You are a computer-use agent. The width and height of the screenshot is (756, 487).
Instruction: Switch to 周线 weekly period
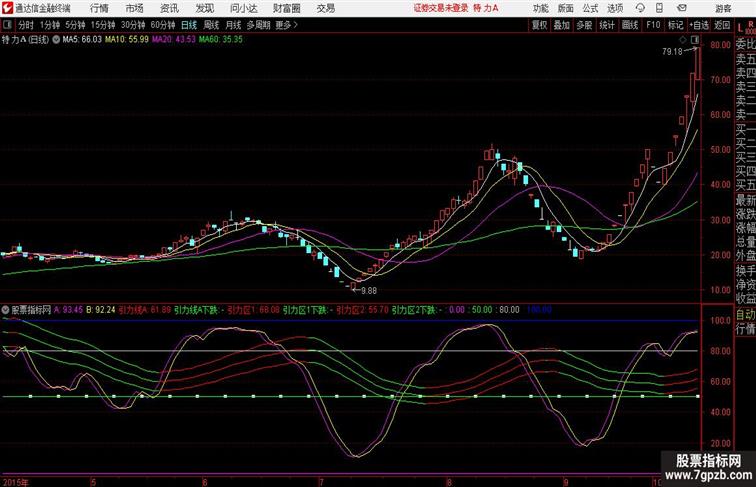[211, 25]
